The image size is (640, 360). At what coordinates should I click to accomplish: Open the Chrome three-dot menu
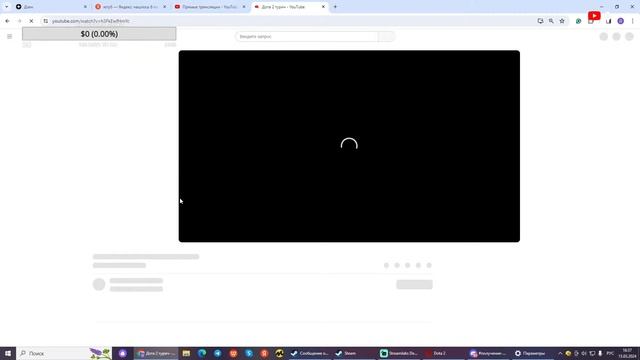pos(632,21)
